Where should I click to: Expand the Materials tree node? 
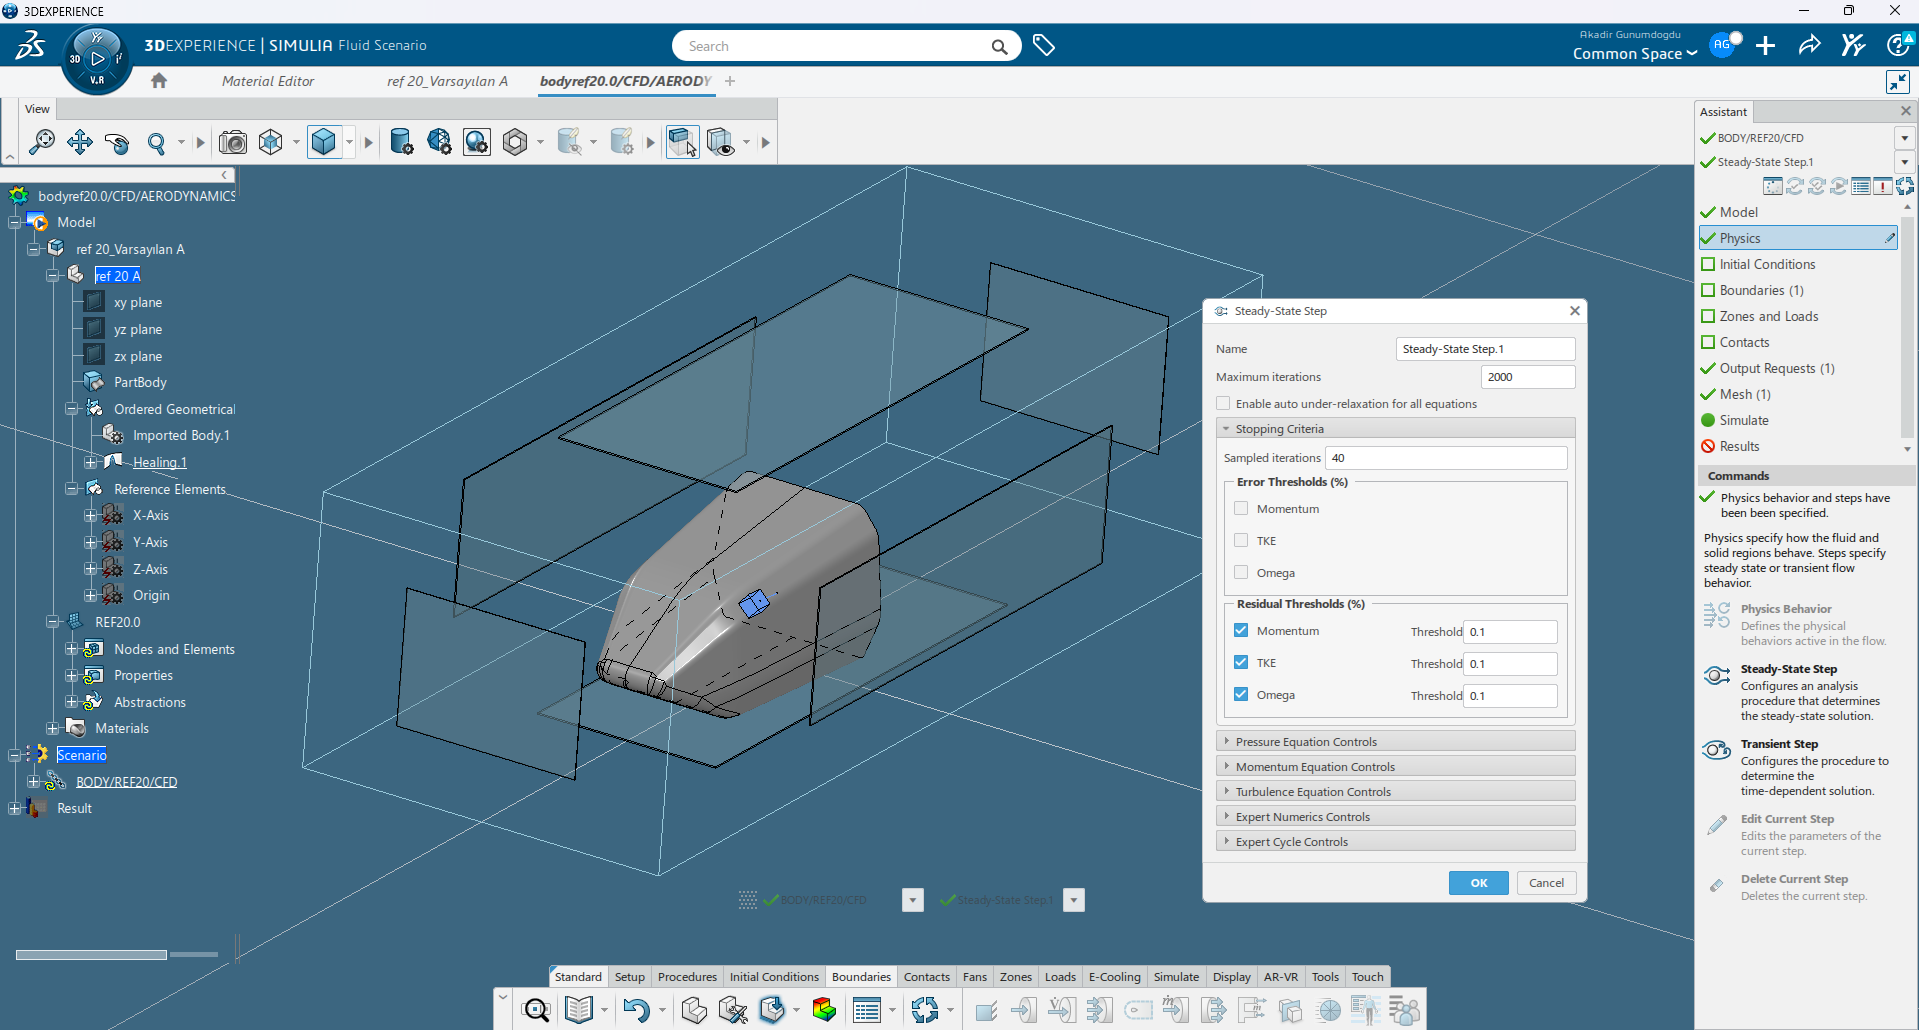tap(53, 729)
